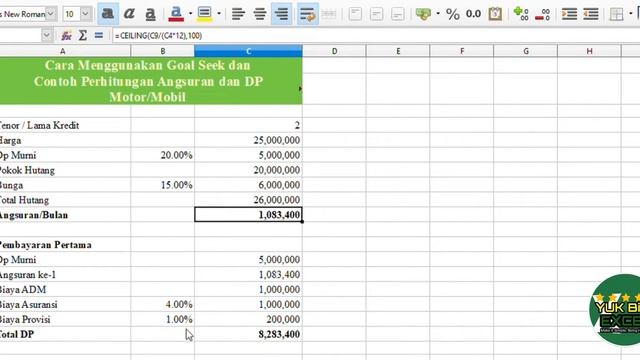Toggle the Align Right button
This screenshot has width=640, height=360.
[x=281, y=14]
